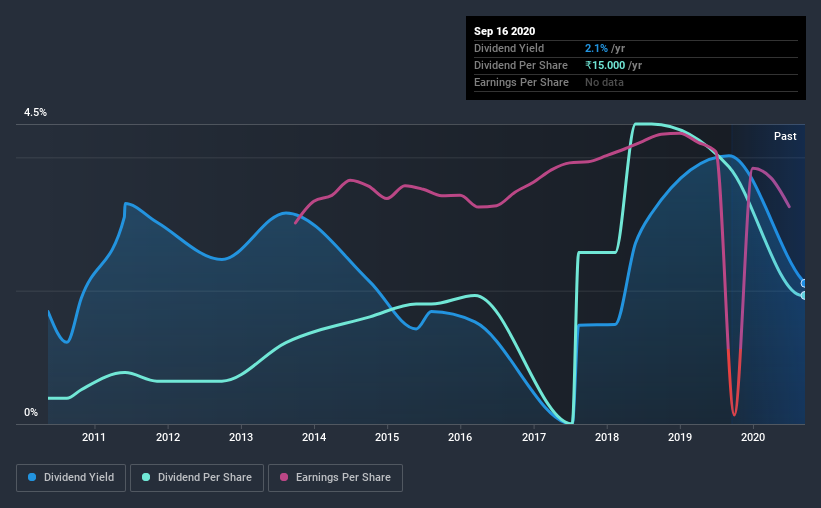Click the teal Dividend Per Share legend dot
Screen dimensions: 821x508
coord(146,477)
